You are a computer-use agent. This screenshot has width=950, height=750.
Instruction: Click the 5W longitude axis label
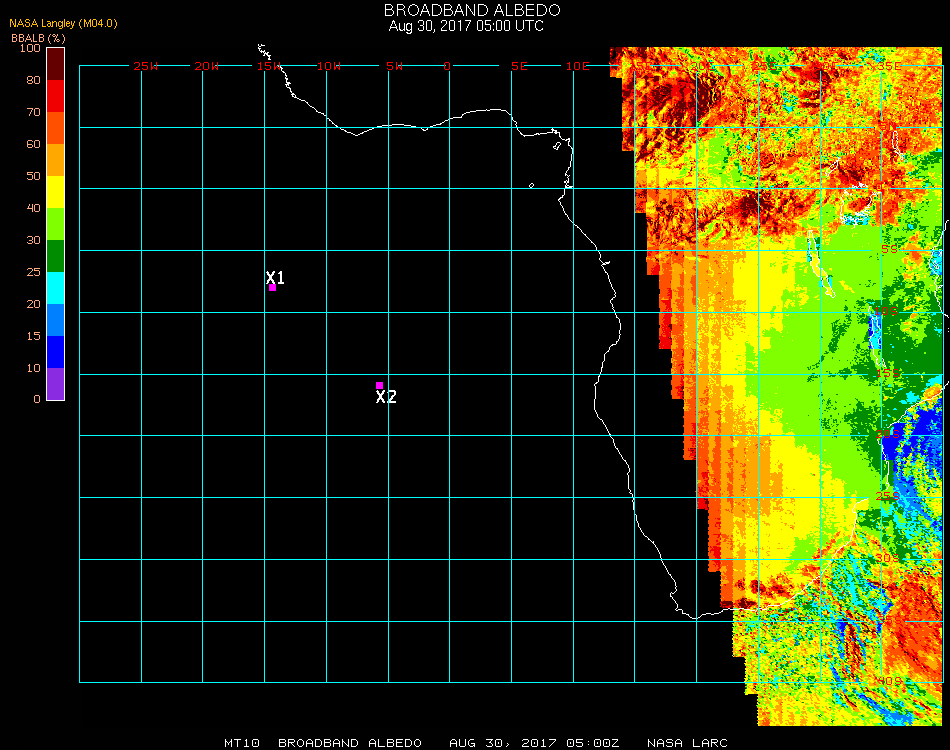point(394,66)
